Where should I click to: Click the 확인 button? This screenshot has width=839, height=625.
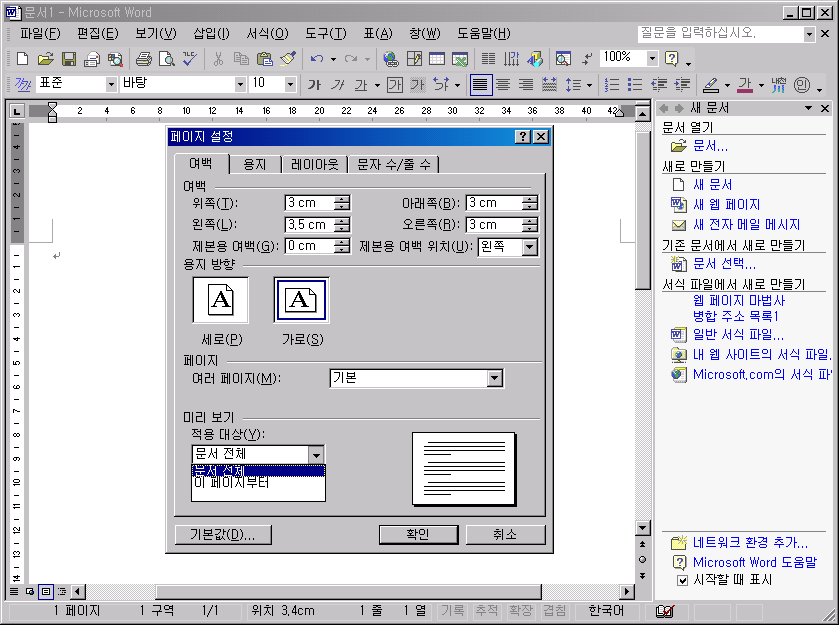point(418,534)
